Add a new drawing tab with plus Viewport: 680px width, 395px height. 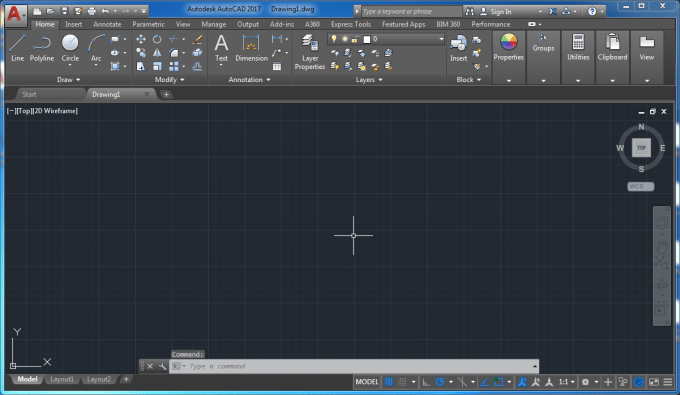point(166,94)
